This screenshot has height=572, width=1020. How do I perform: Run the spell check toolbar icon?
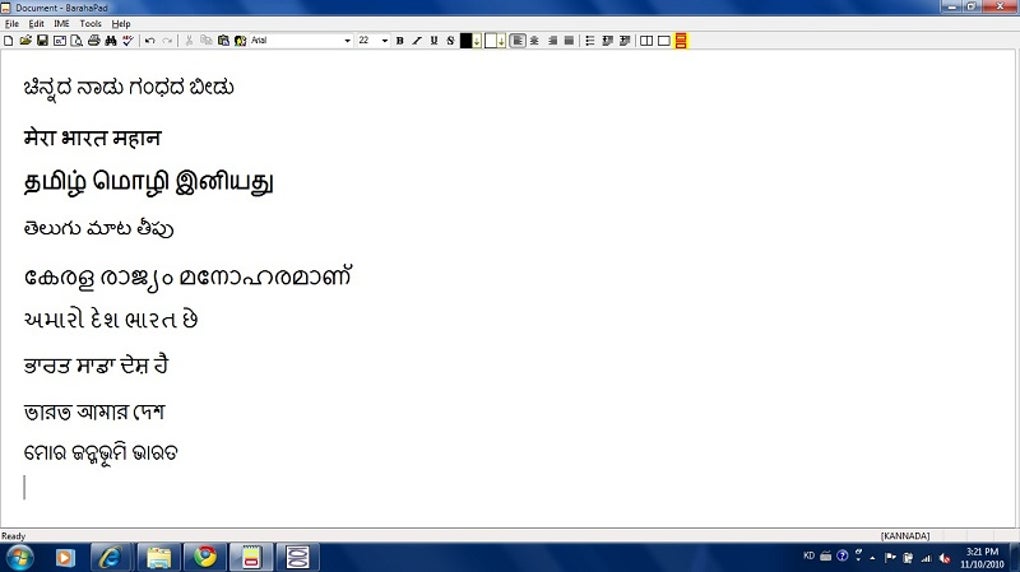click(128, 40)
